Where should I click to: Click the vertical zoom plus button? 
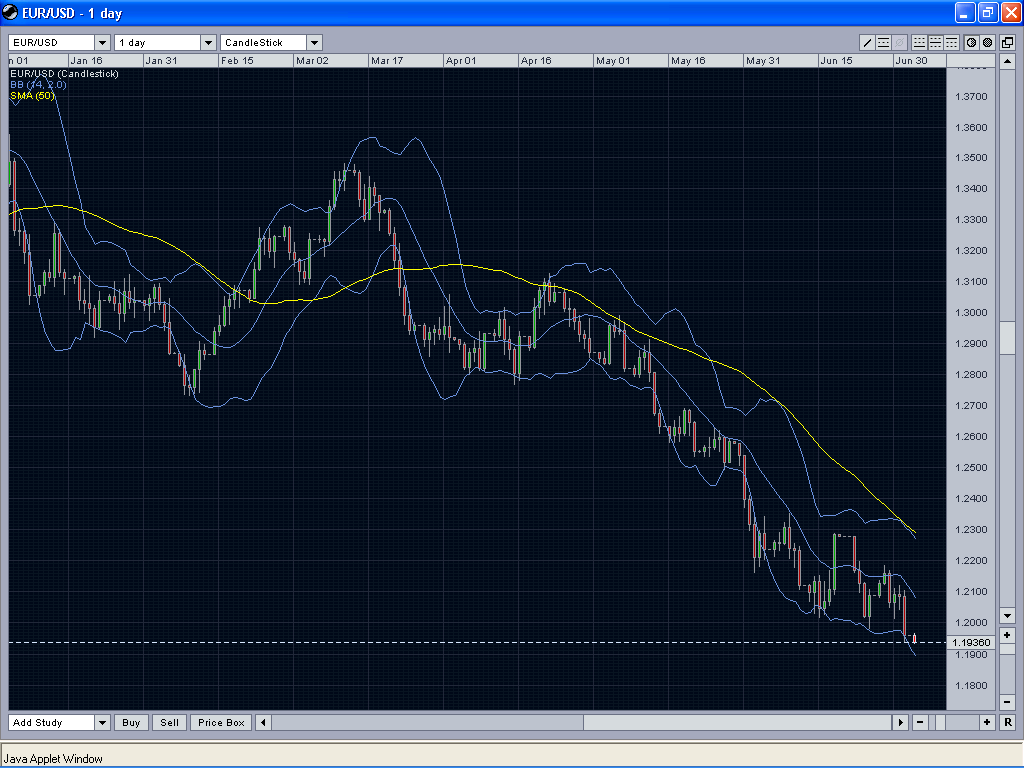[x=1007, y=635]
